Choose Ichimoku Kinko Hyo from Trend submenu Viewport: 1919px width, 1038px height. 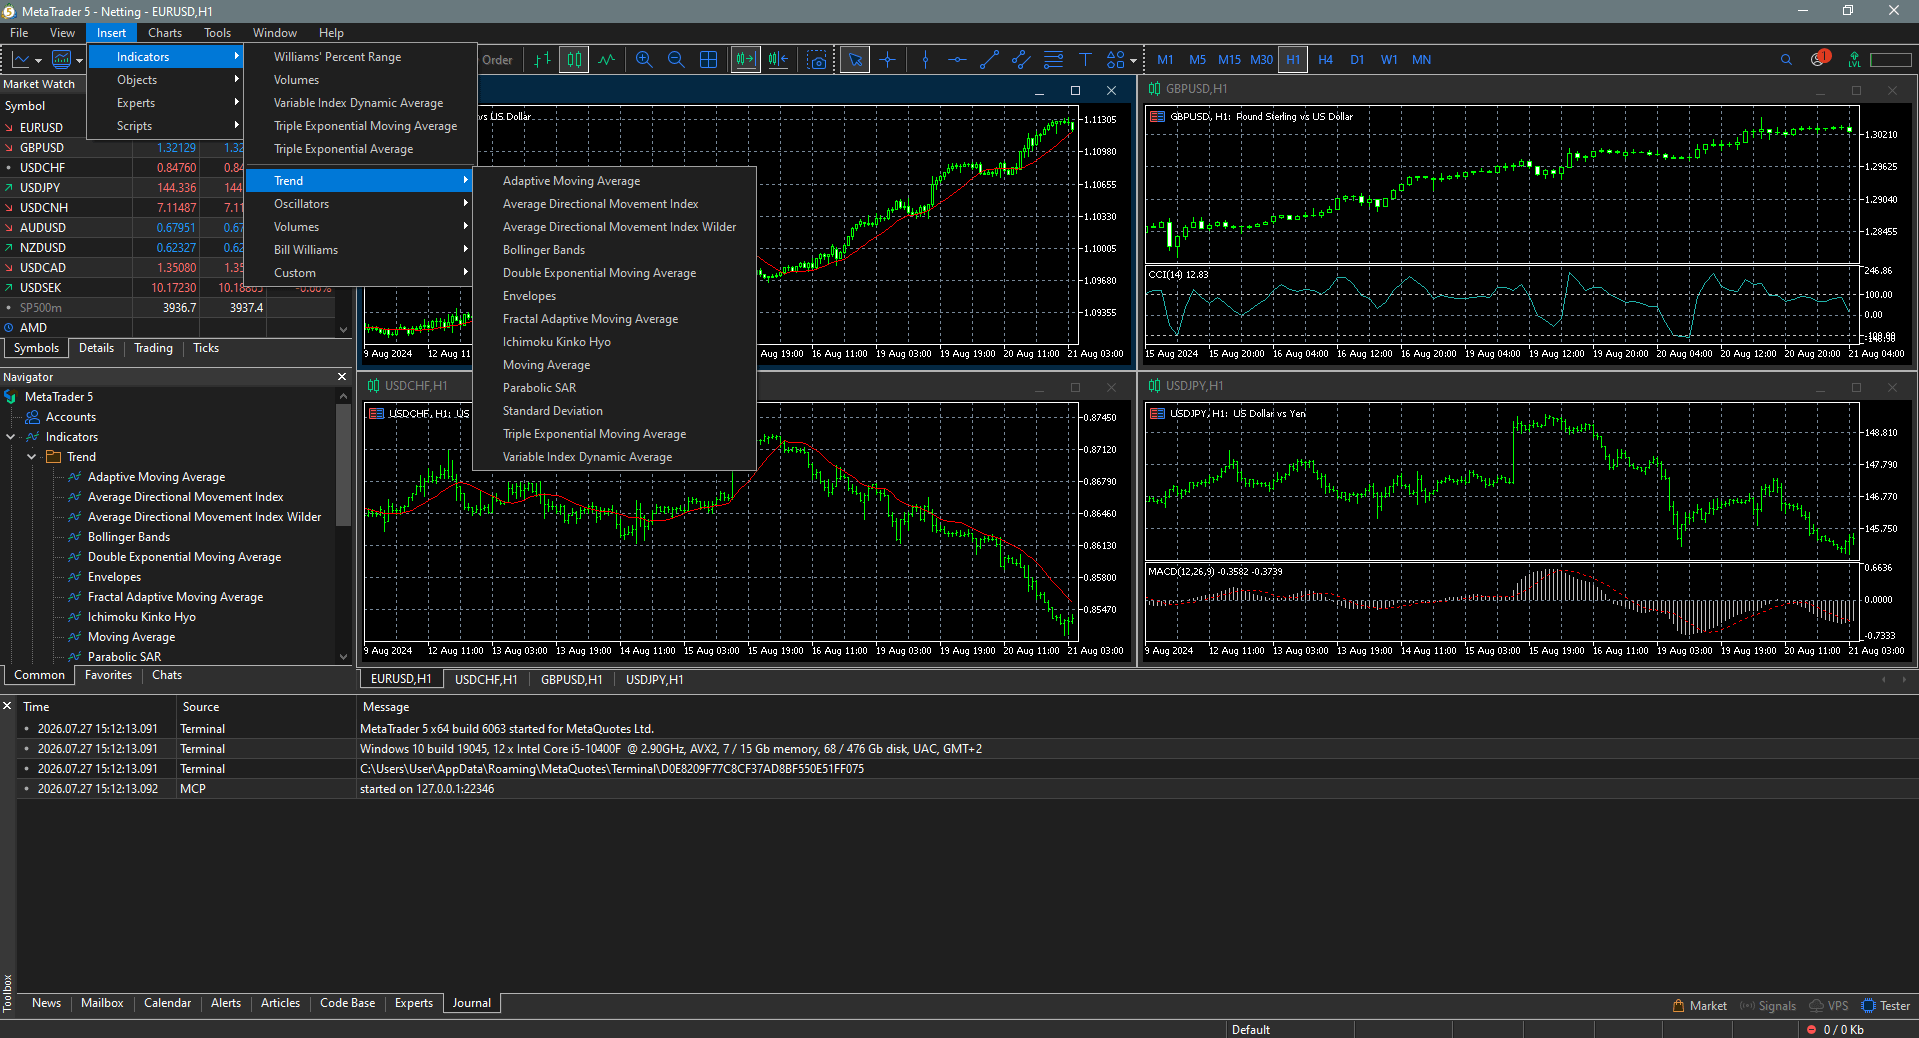tap(614, 342)
